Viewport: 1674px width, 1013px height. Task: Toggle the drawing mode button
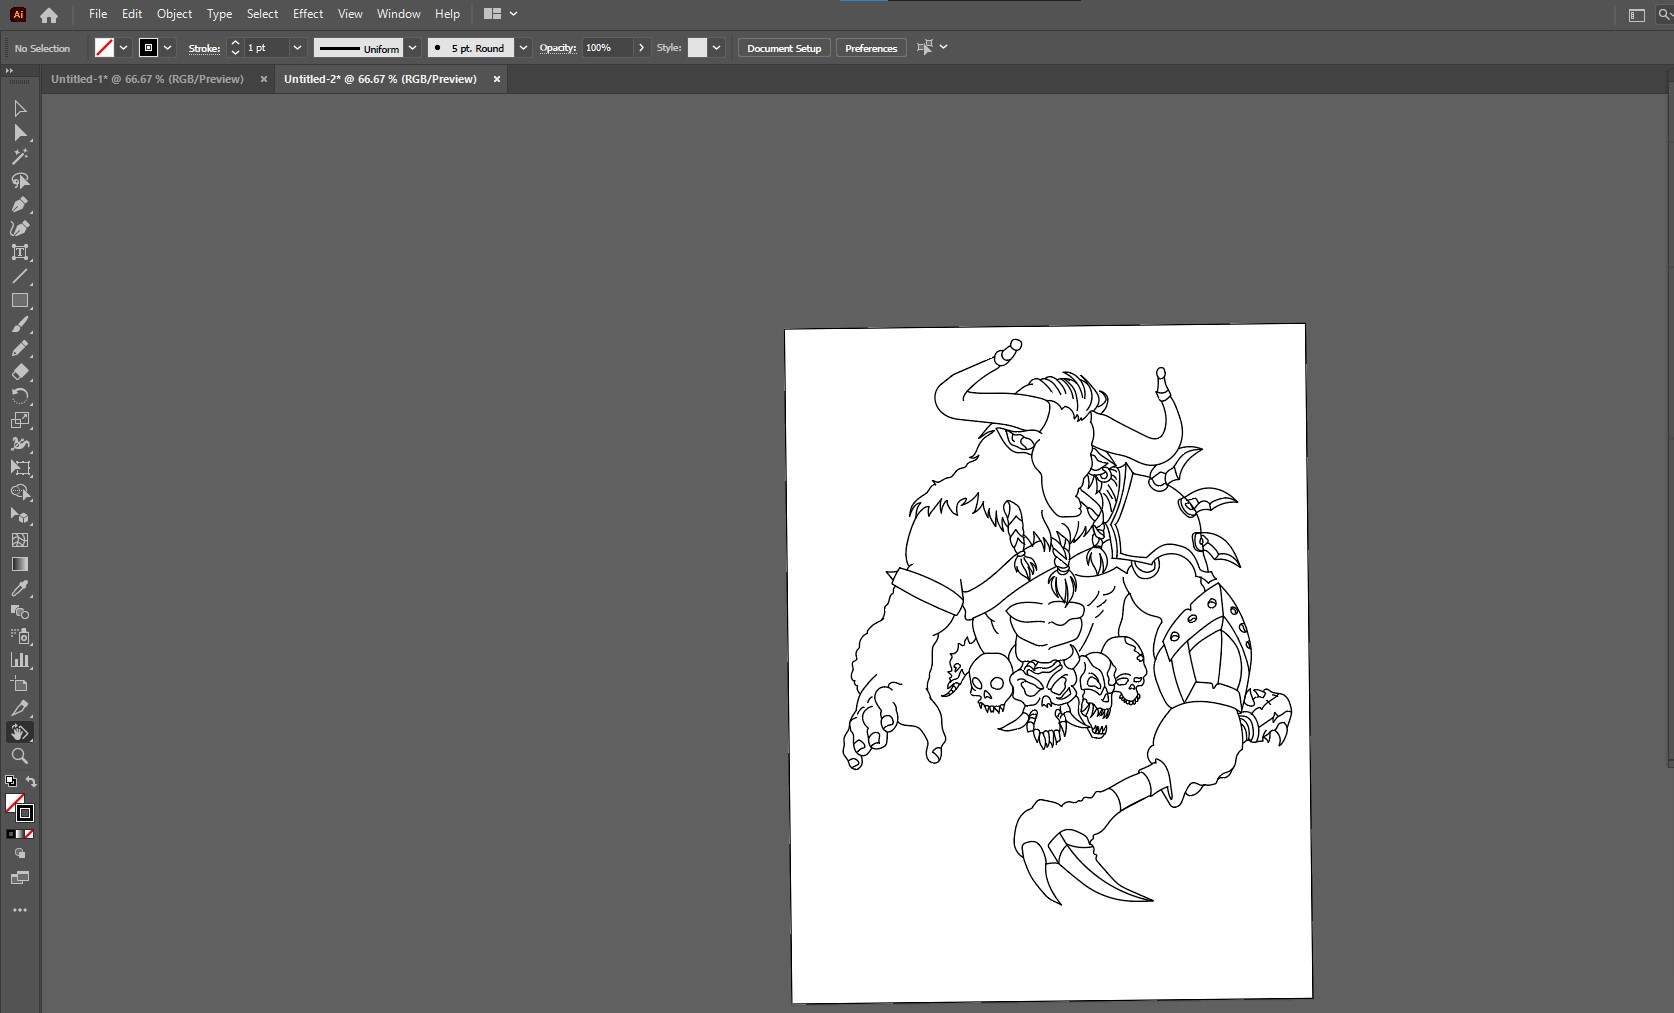click(19, 854)
